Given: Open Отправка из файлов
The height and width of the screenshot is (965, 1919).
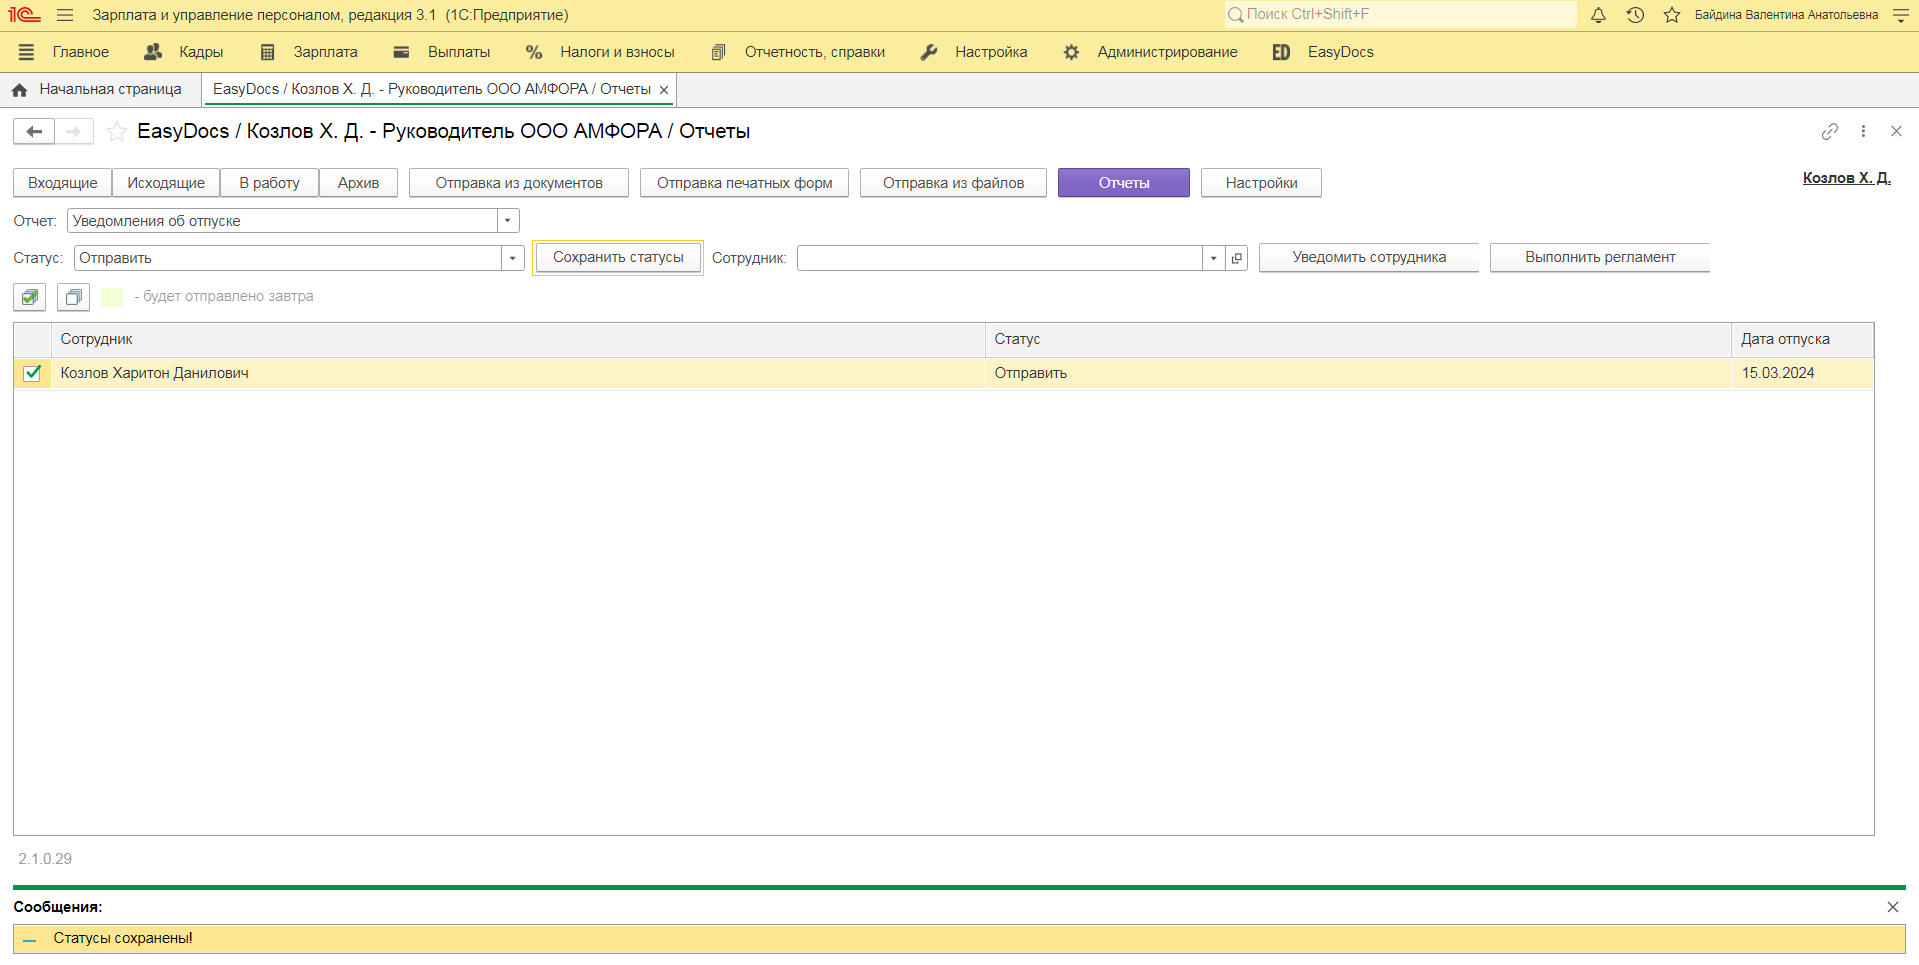Looking at the screenshot, I should pyautogui.click(x=953, y=183).
